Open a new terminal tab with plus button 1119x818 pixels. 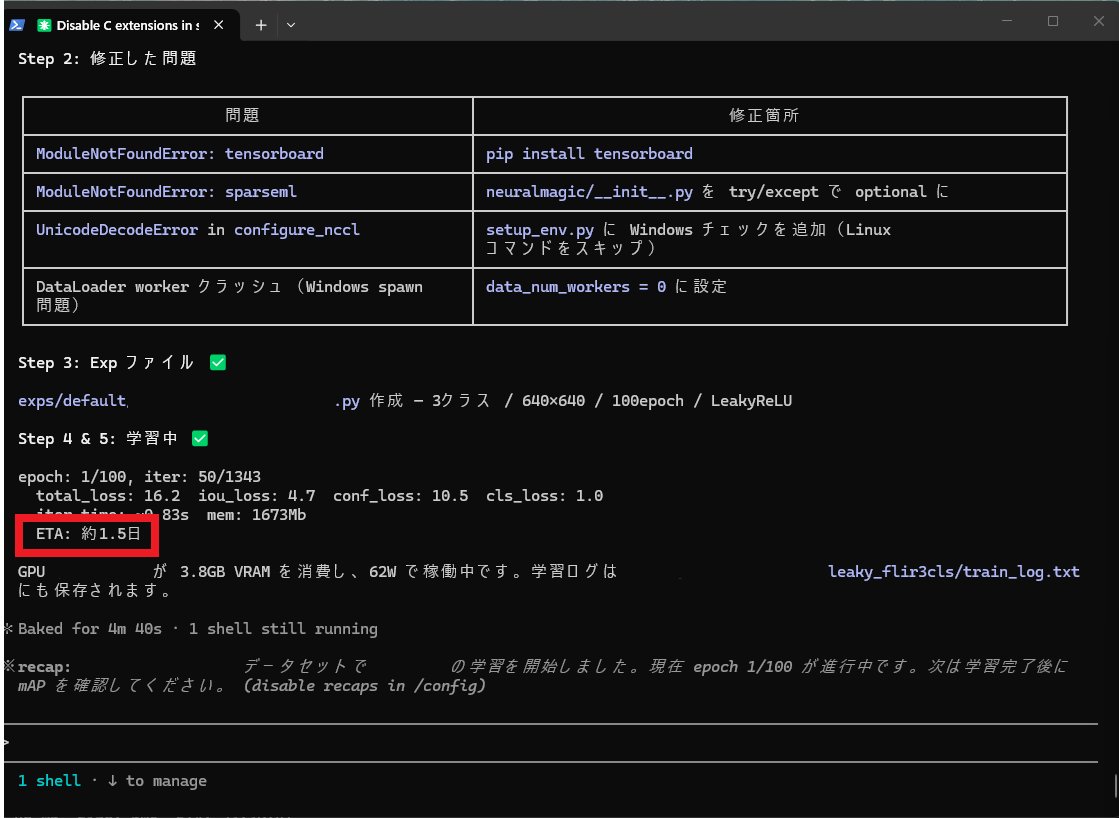tap(261, 25)
